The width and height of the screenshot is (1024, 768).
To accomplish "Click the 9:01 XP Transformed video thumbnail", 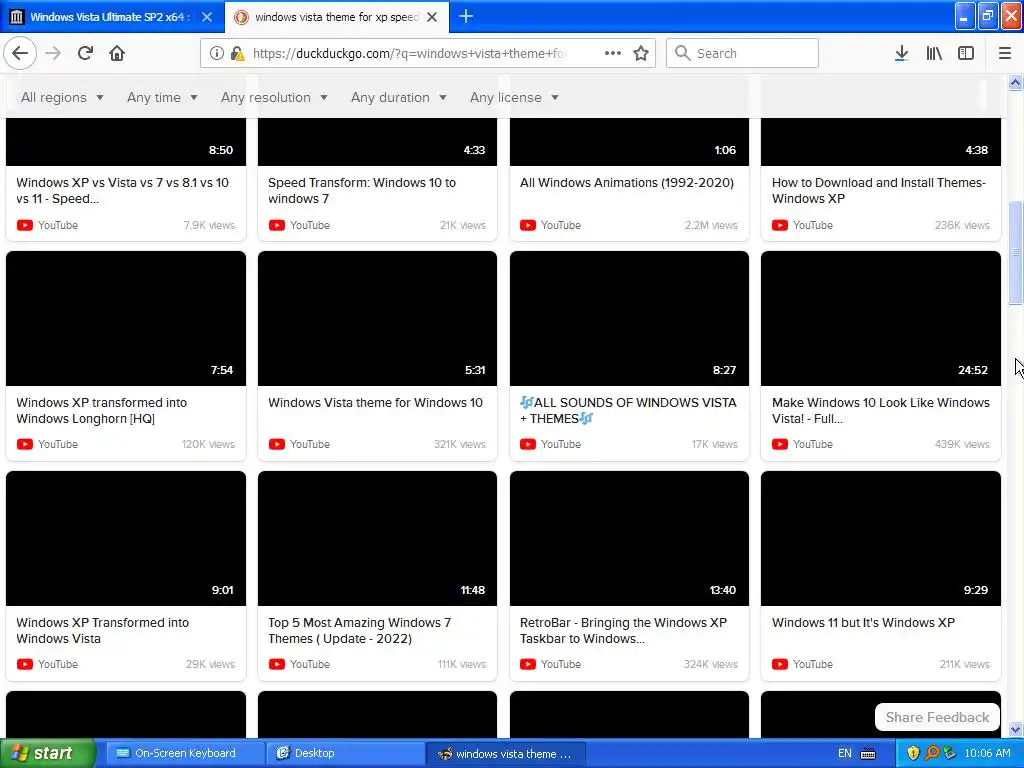I will point(126,539).
